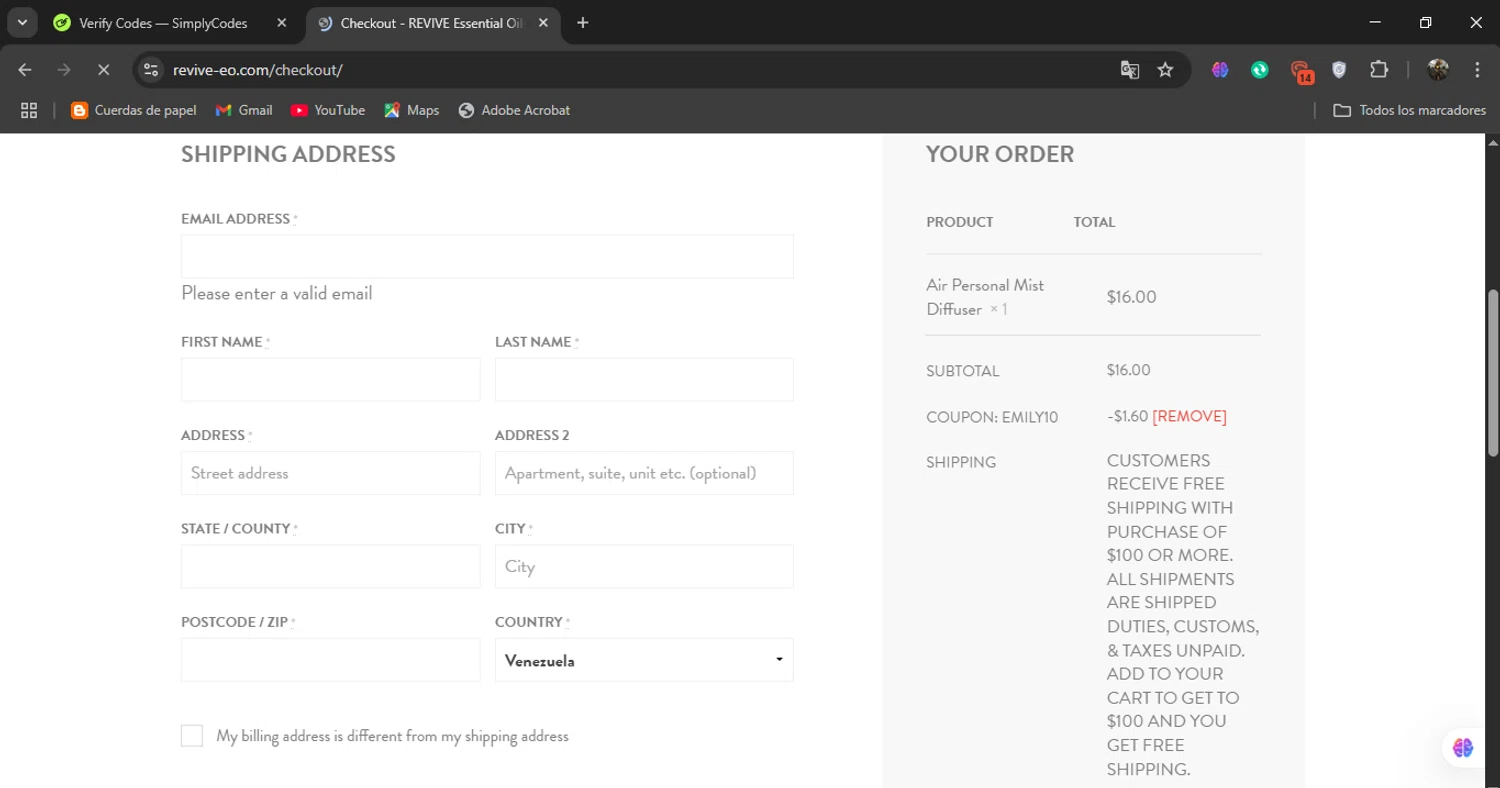Click the SHIPPING row label
This screenshot has height=788, width=1500.
pos(961,462)
